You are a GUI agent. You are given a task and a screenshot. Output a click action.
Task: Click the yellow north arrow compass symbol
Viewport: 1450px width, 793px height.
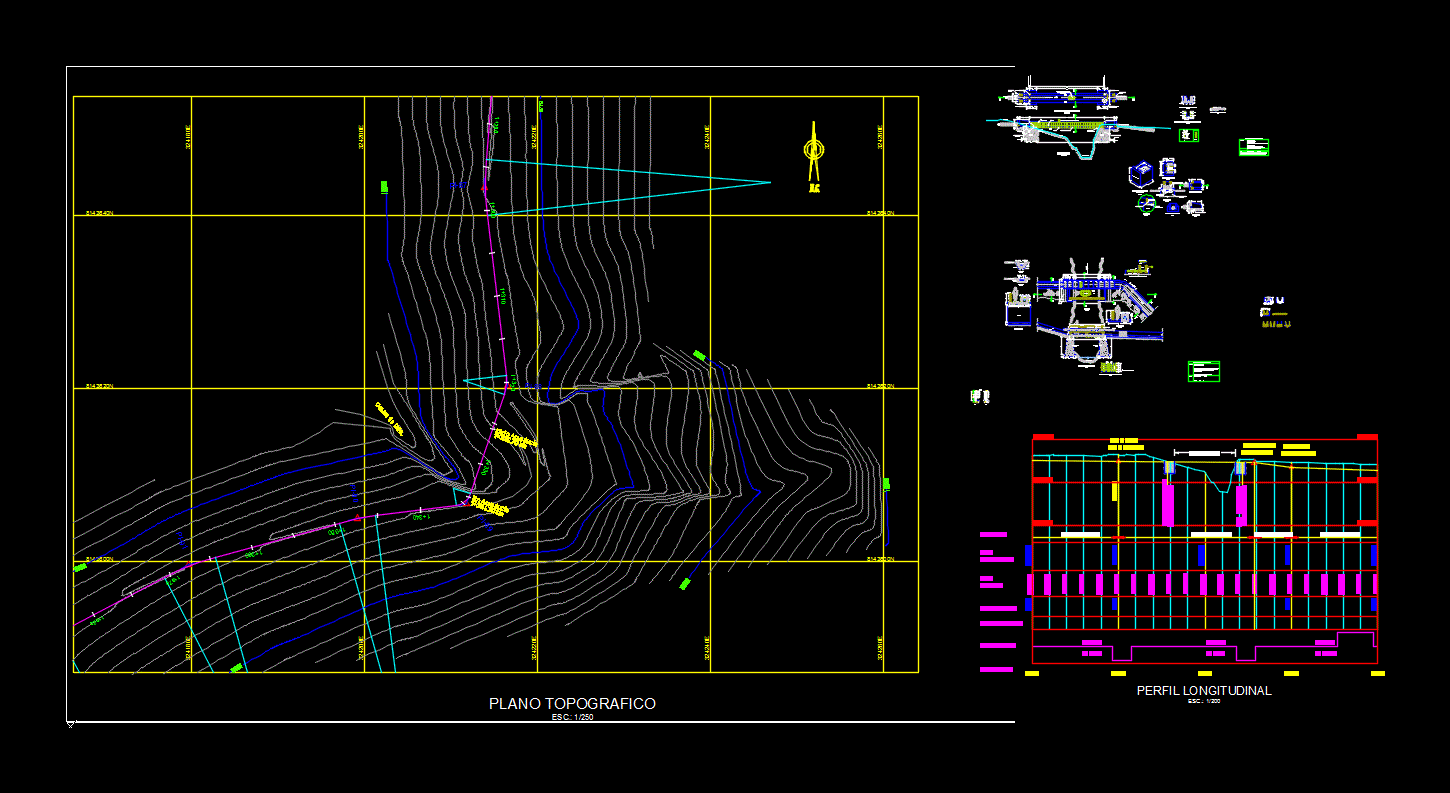[812, 150]
